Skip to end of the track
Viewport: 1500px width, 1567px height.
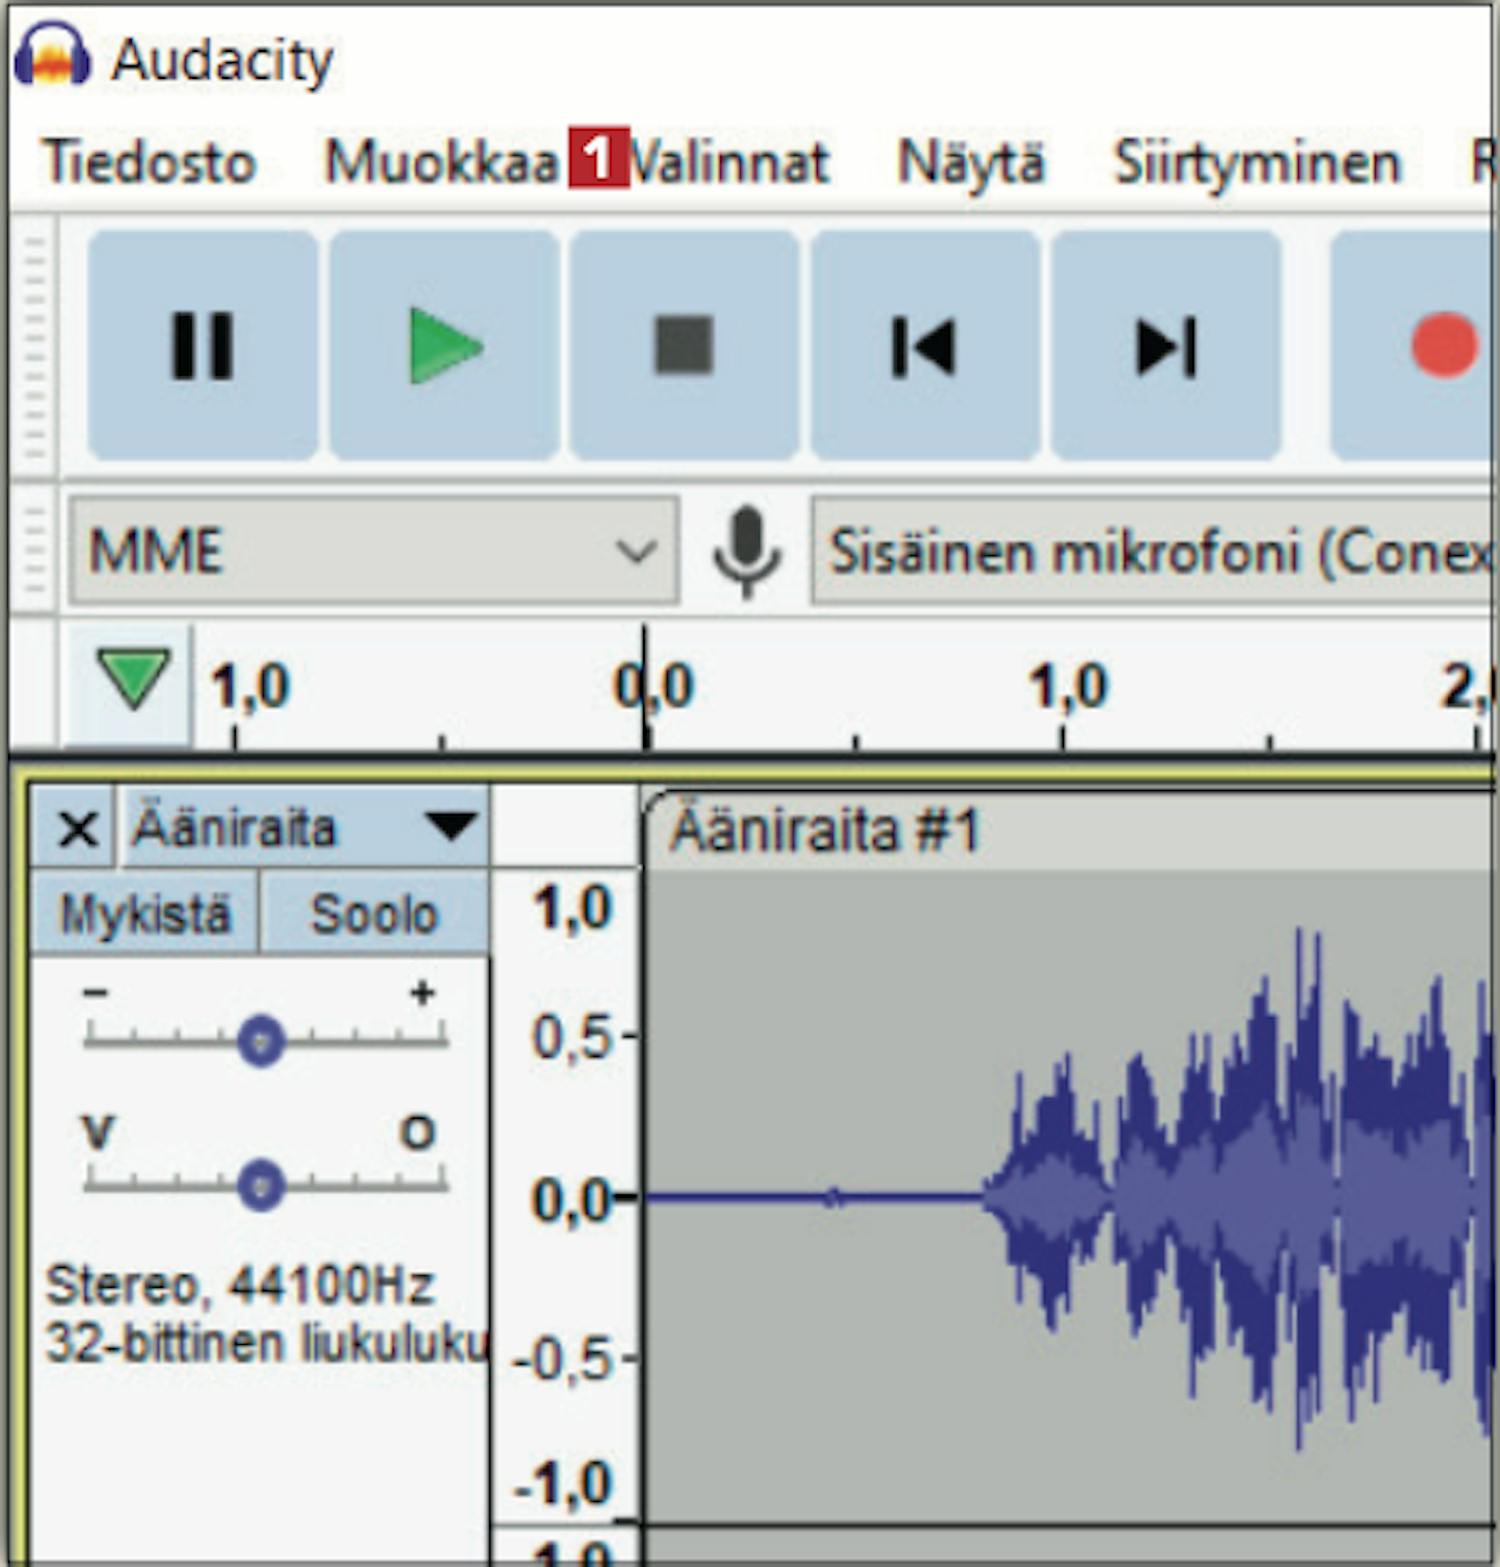(1166, 346)
